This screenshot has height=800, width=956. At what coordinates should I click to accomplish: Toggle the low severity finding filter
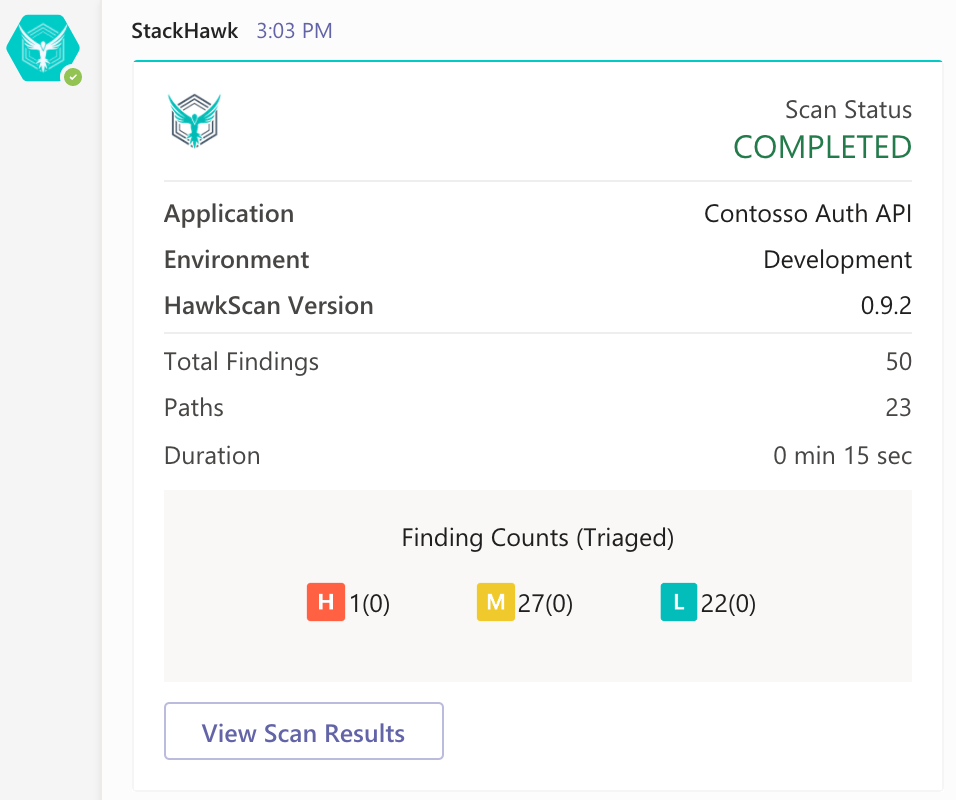pyautogui.click(x=678, y=602)
